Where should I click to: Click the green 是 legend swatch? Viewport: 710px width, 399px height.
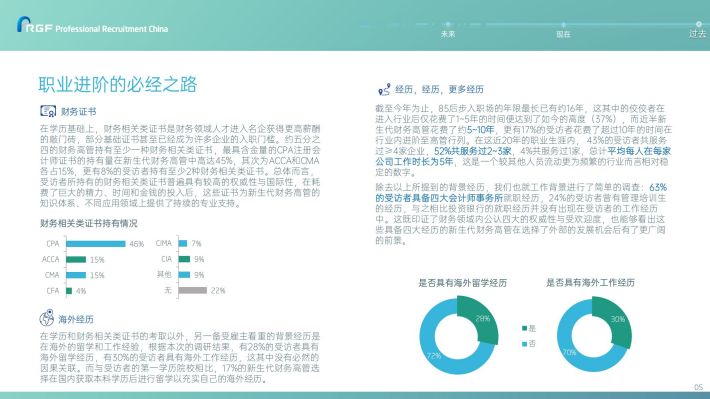click(524, 328)
